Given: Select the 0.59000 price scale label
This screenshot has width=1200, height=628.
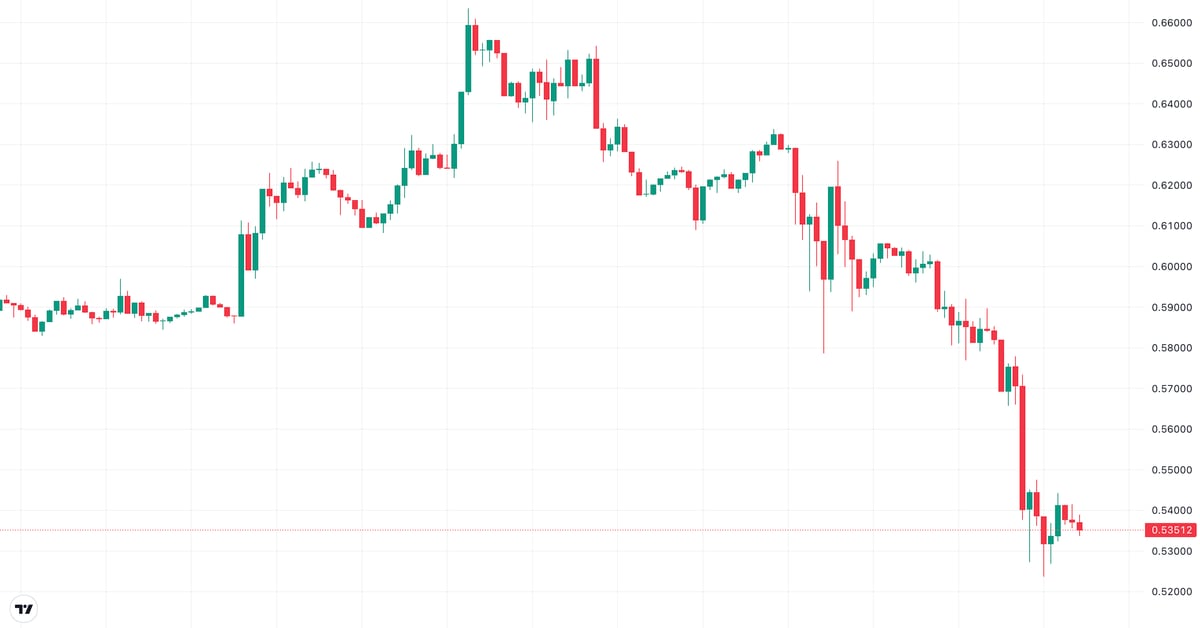Looking at the screenshot, I should click(x=1170, y=308).
